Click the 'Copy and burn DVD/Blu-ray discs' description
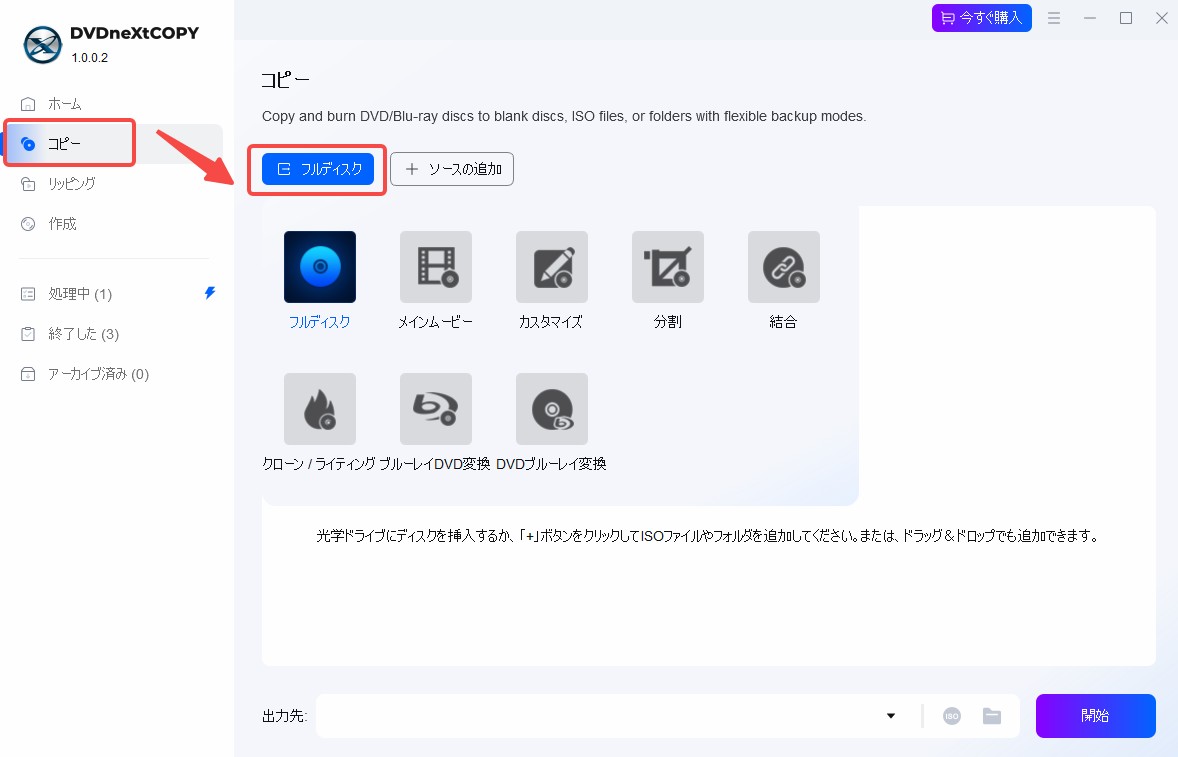This screenshot has width=1178, height=757. [563, 116]
